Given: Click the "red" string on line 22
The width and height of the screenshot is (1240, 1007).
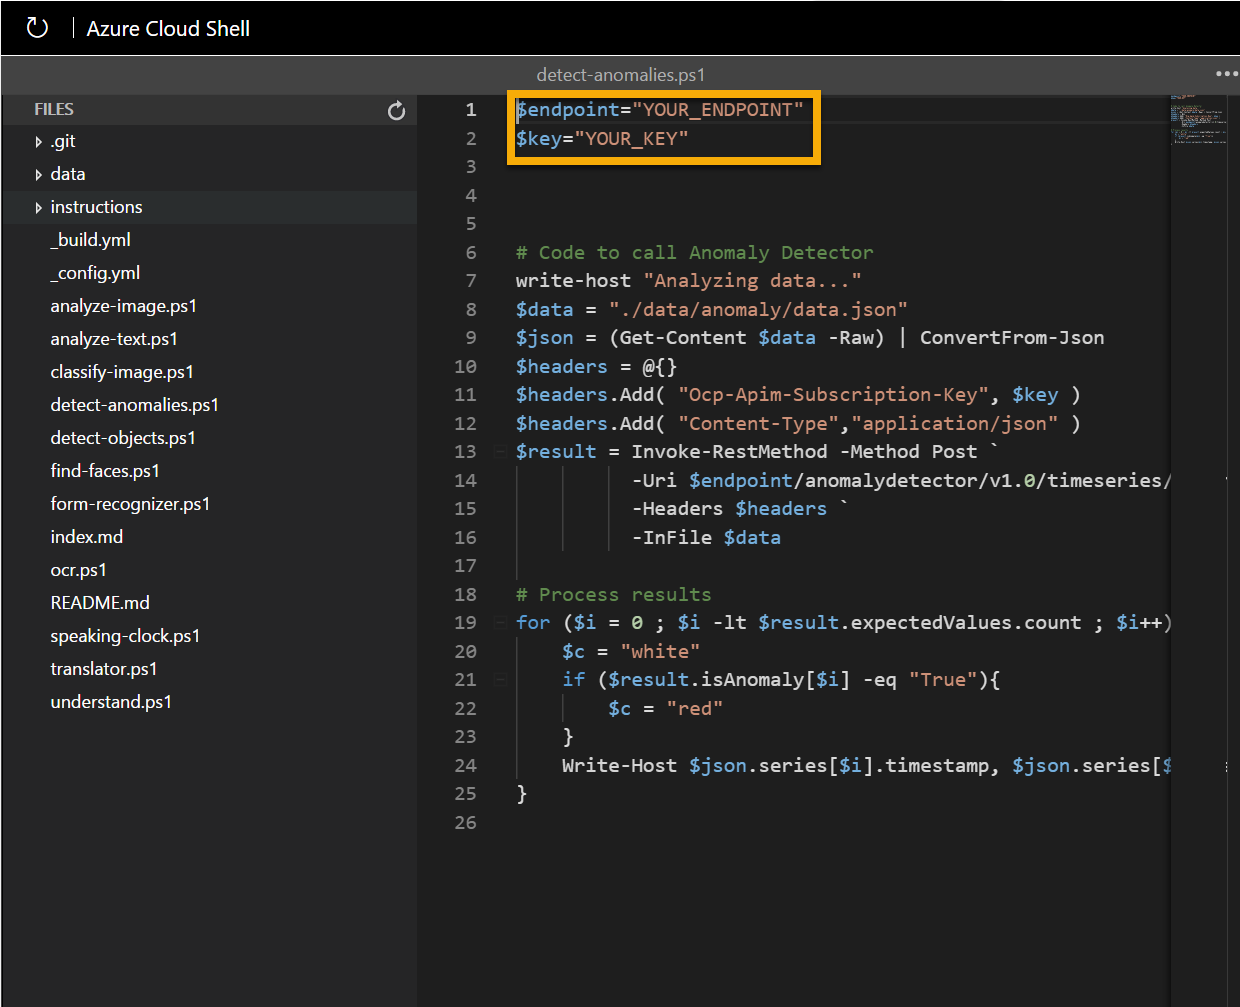Looking at the screenshot, I should pyautogui.click(x=695, y=709).
